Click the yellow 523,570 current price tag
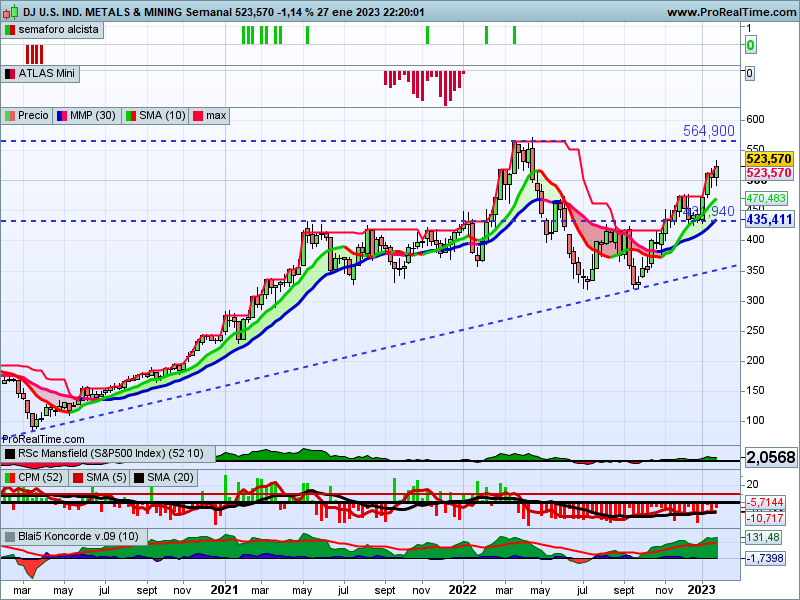 (768, 159)
